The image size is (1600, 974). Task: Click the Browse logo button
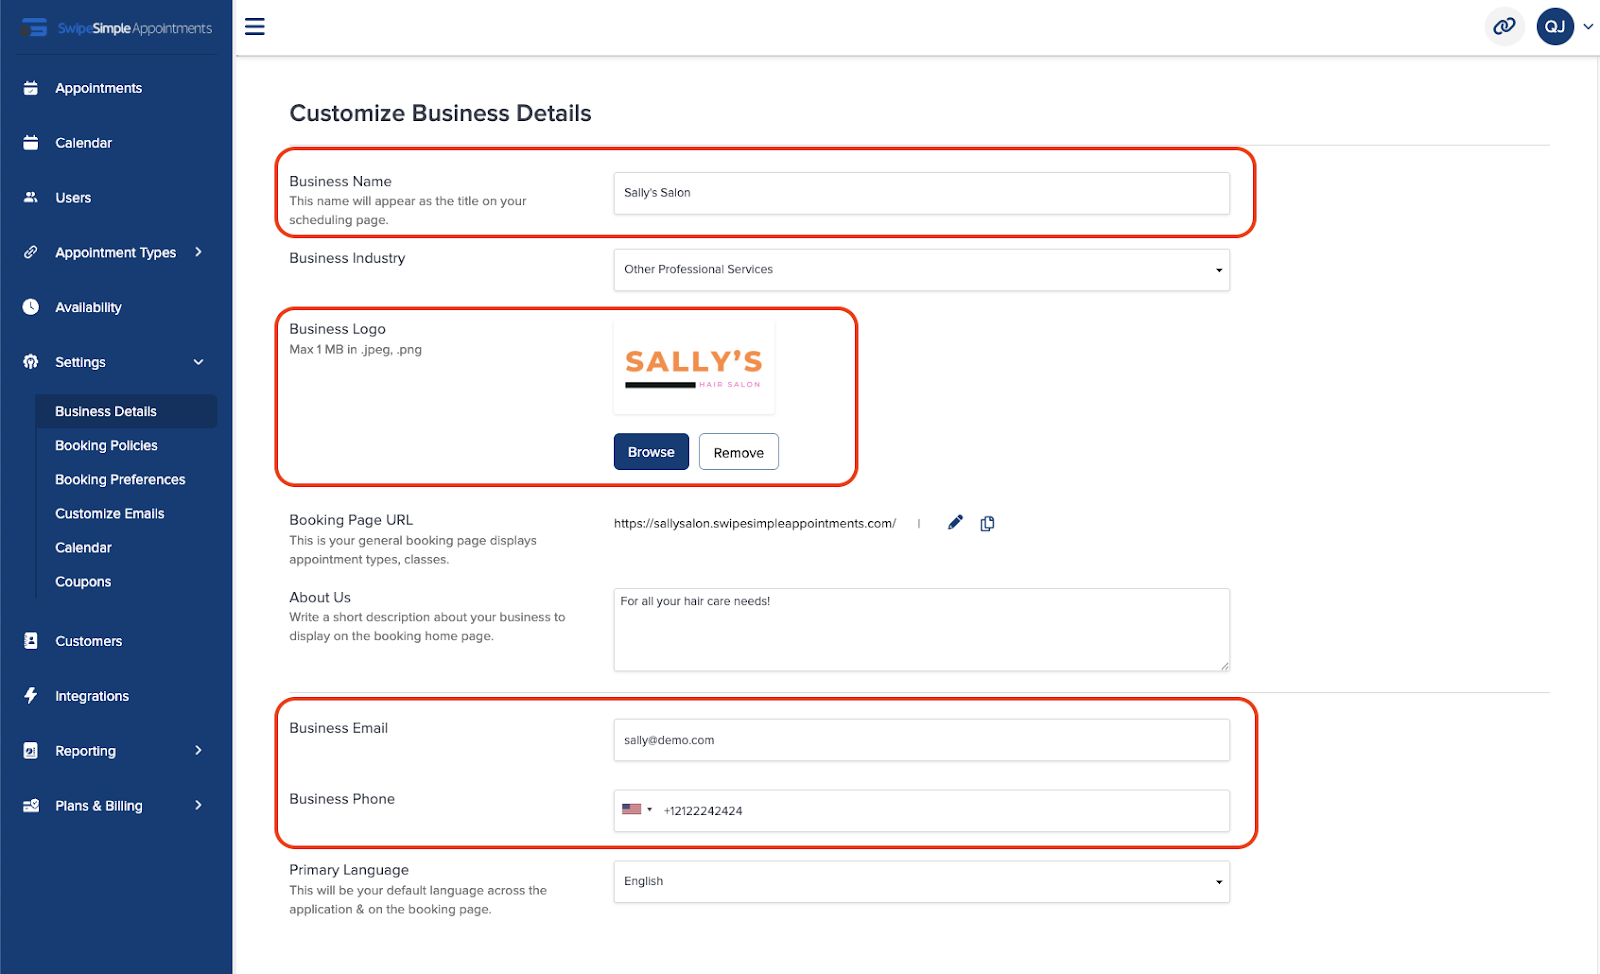(651, 452)
